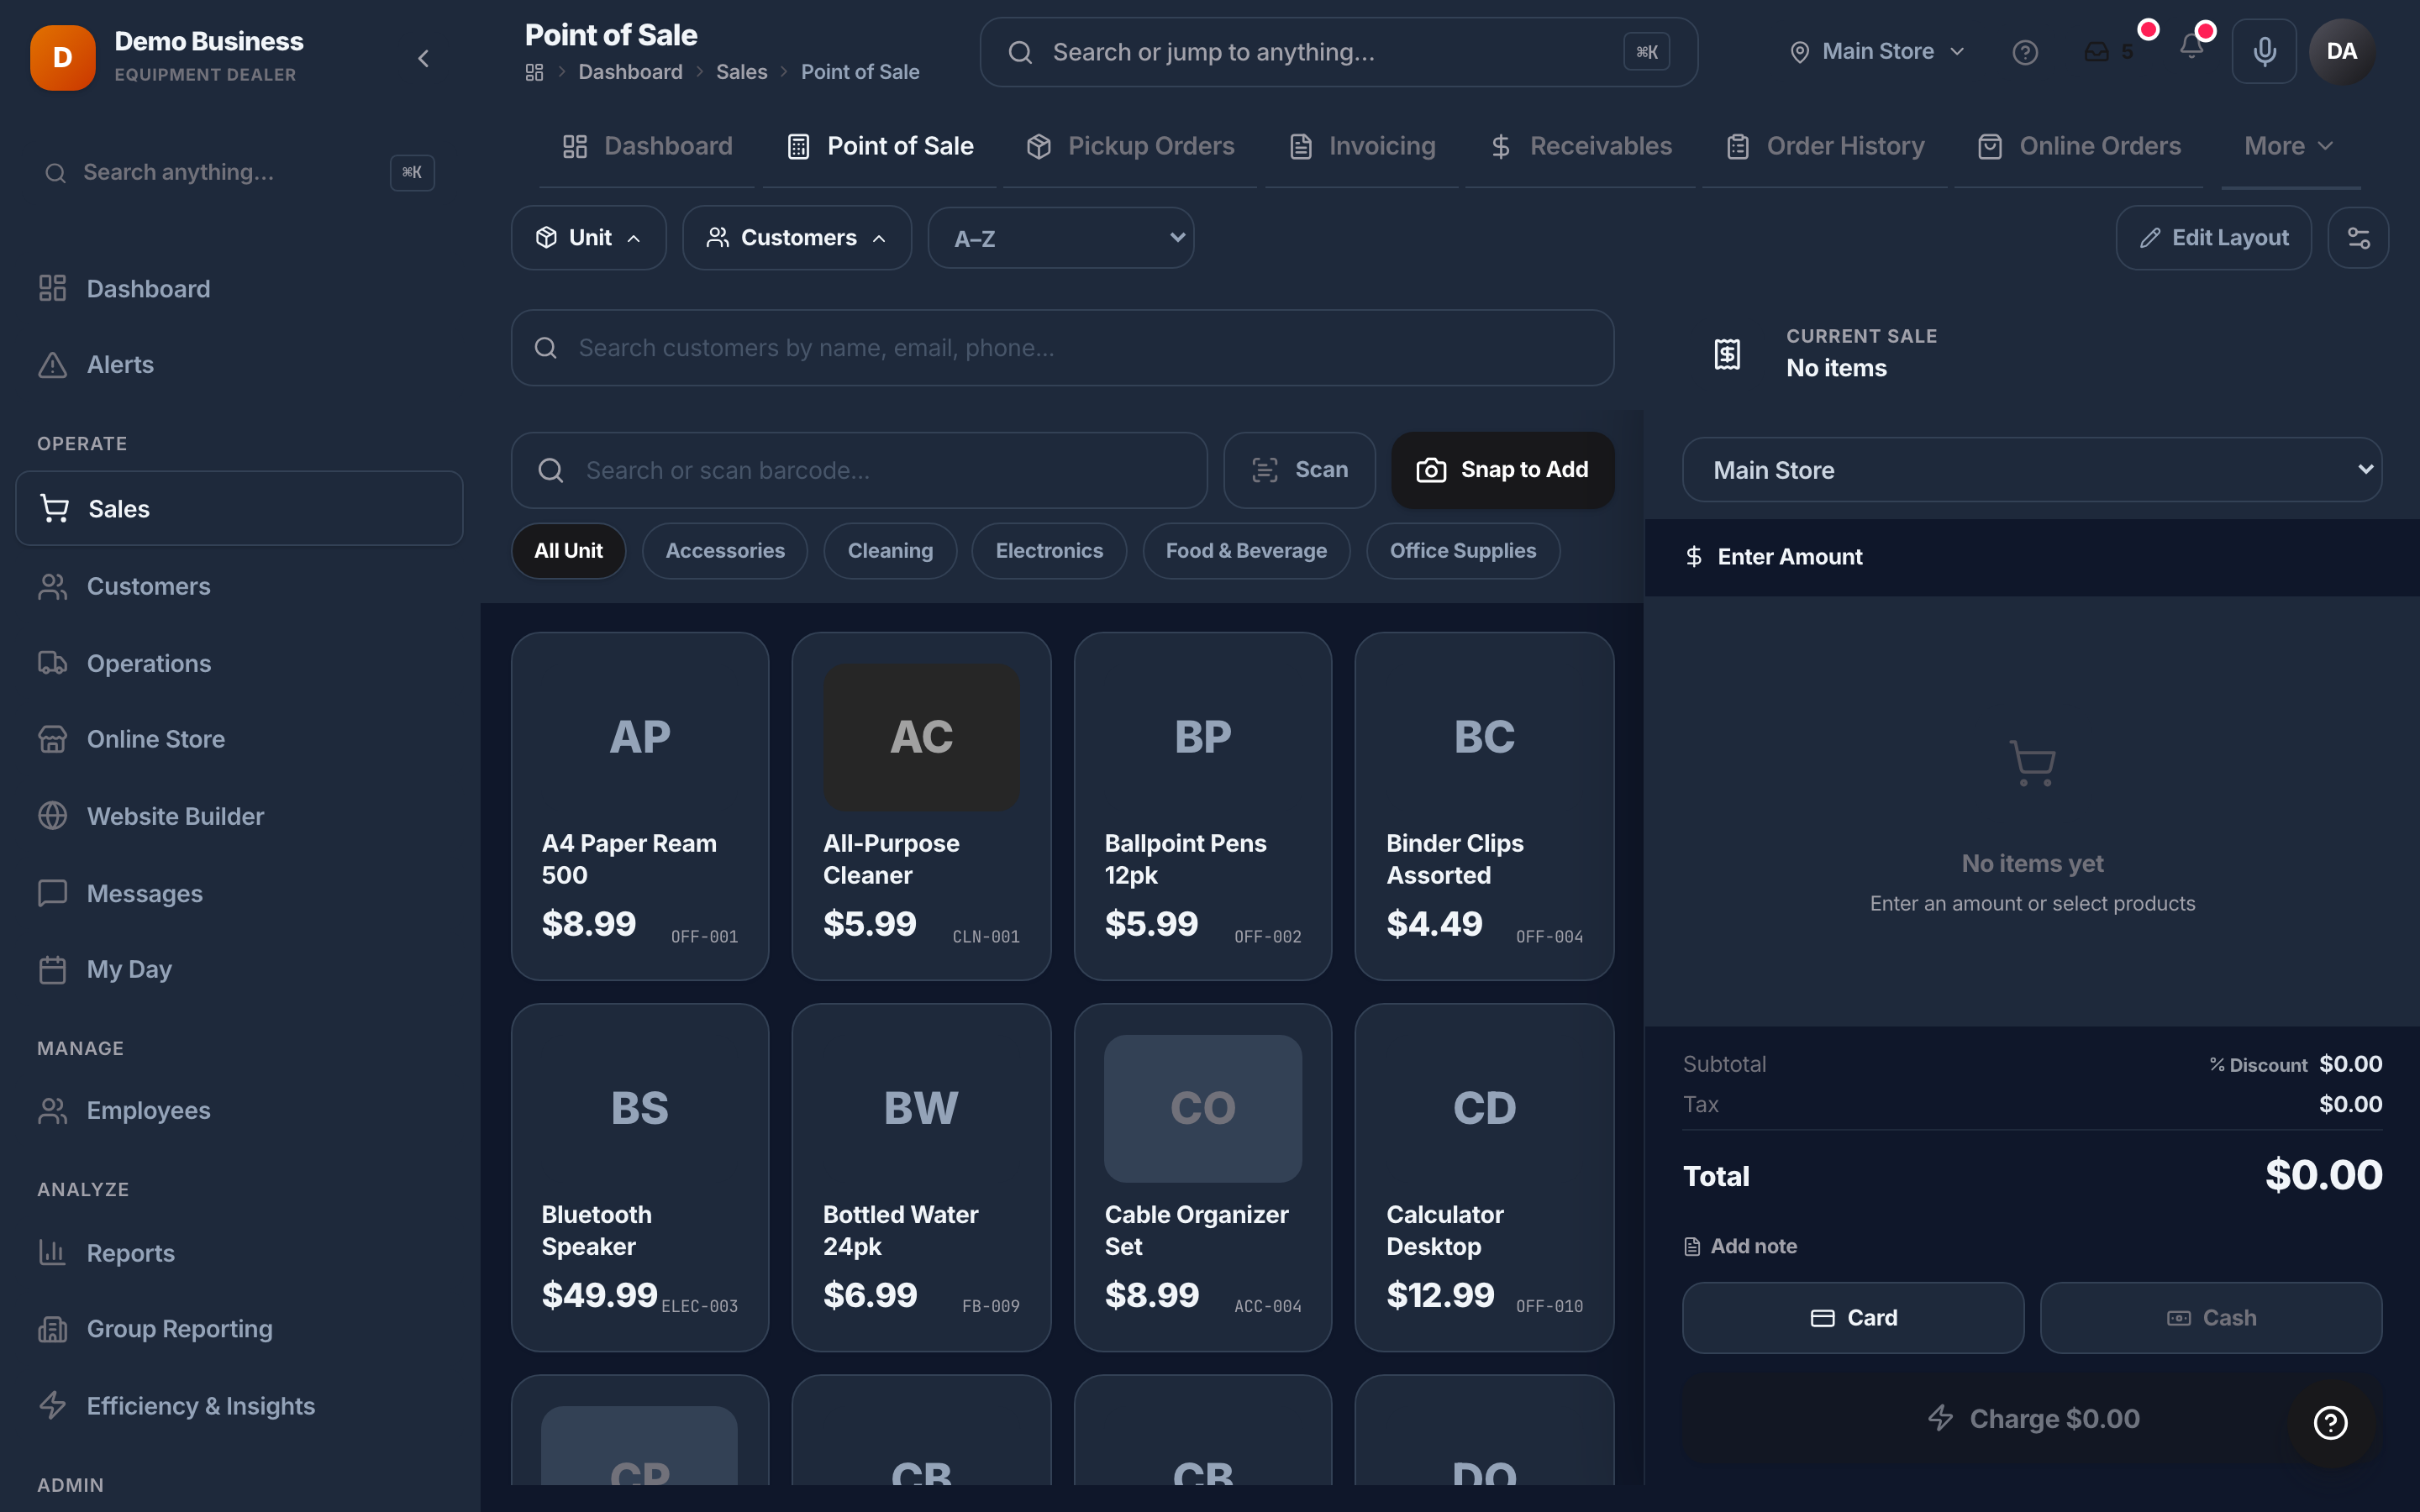Click the Reports bar chart icon
This screenshot has height=1512, width=2420.
(52, 1252)
